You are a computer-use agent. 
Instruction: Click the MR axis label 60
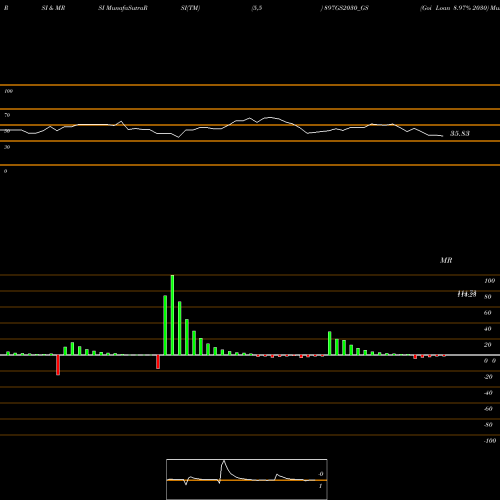tap(488, 313)
